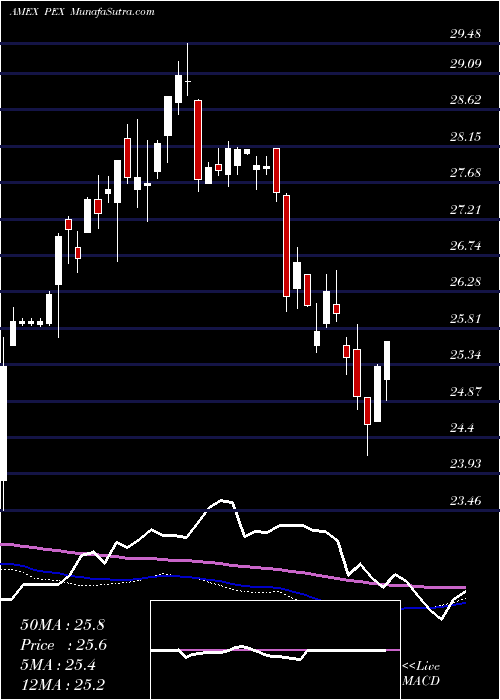The width and height of the screenshot is (500, 700).
Task: Select the 27.68 price axis label
Action: (466, 173)
